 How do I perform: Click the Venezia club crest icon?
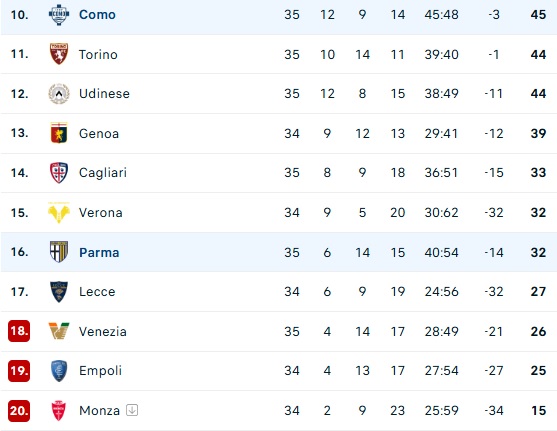pyautogui.click(x=59, y=331)
